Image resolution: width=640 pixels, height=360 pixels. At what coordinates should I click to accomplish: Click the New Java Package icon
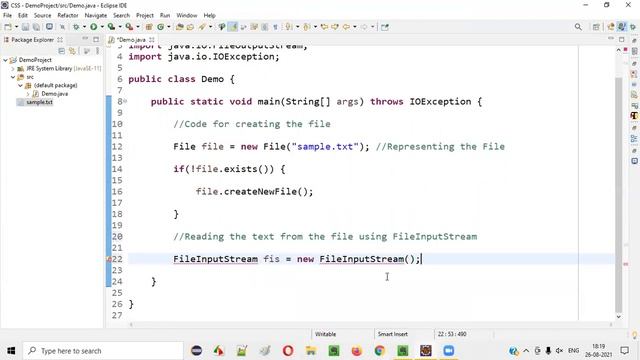149,27
